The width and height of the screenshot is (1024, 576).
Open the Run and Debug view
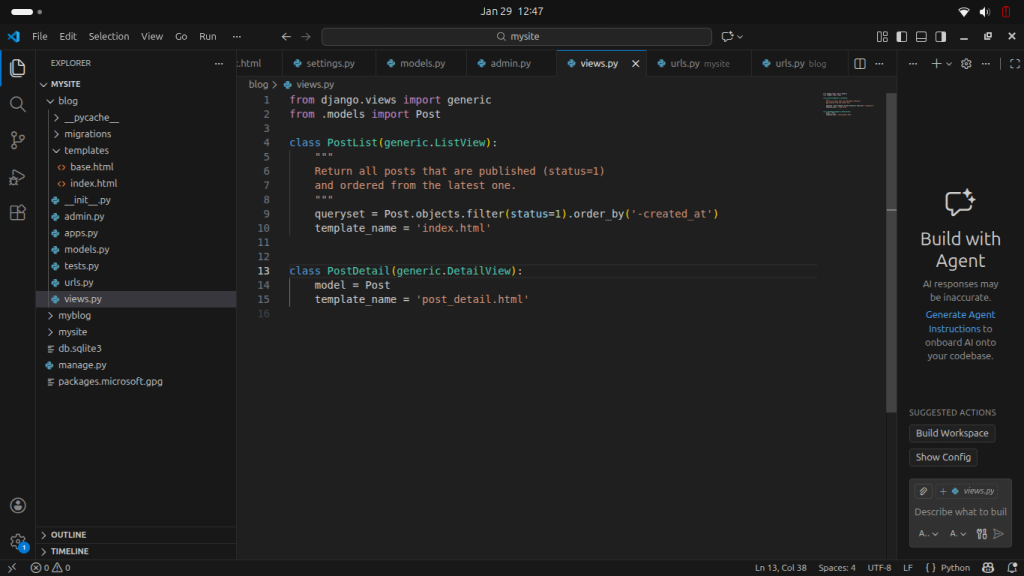click(17, 177)
